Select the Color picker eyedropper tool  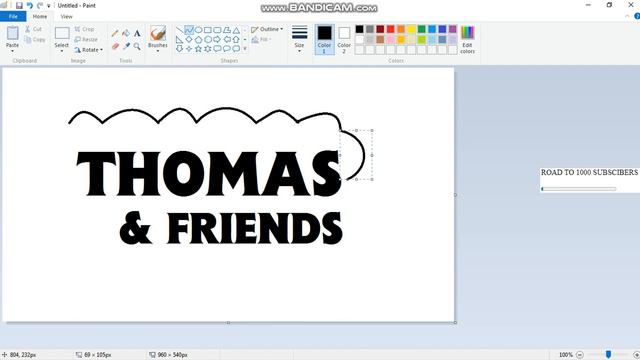(x=126, y=46)
